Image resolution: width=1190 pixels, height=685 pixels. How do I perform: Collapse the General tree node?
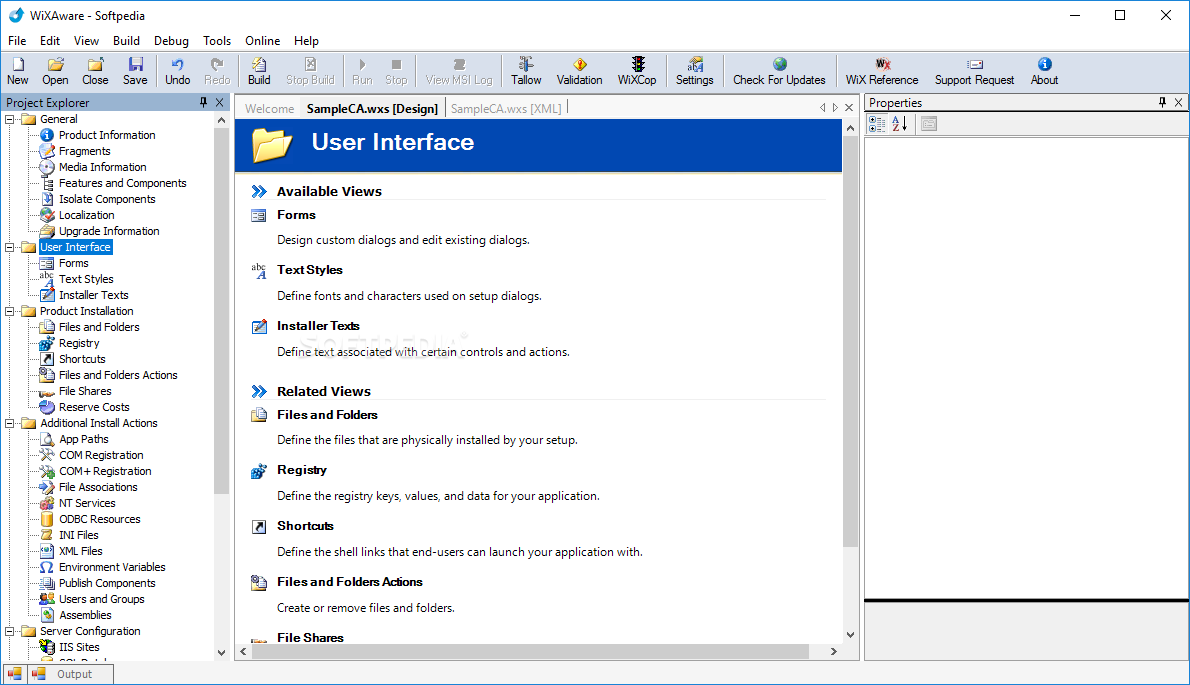tap(10, 119)
